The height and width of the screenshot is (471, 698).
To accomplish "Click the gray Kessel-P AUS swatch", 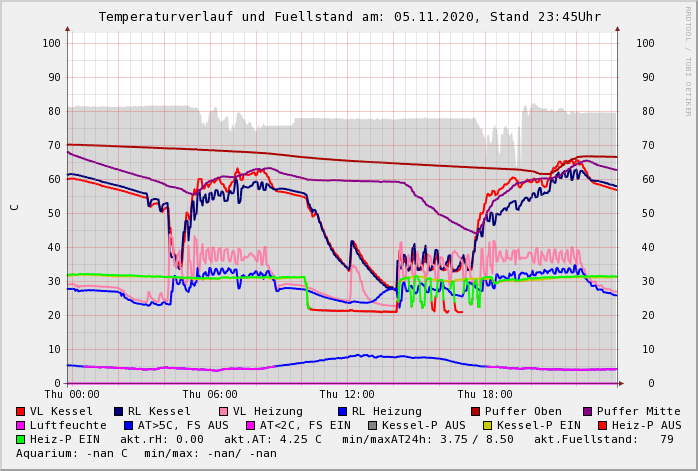I will click(373, 426).
